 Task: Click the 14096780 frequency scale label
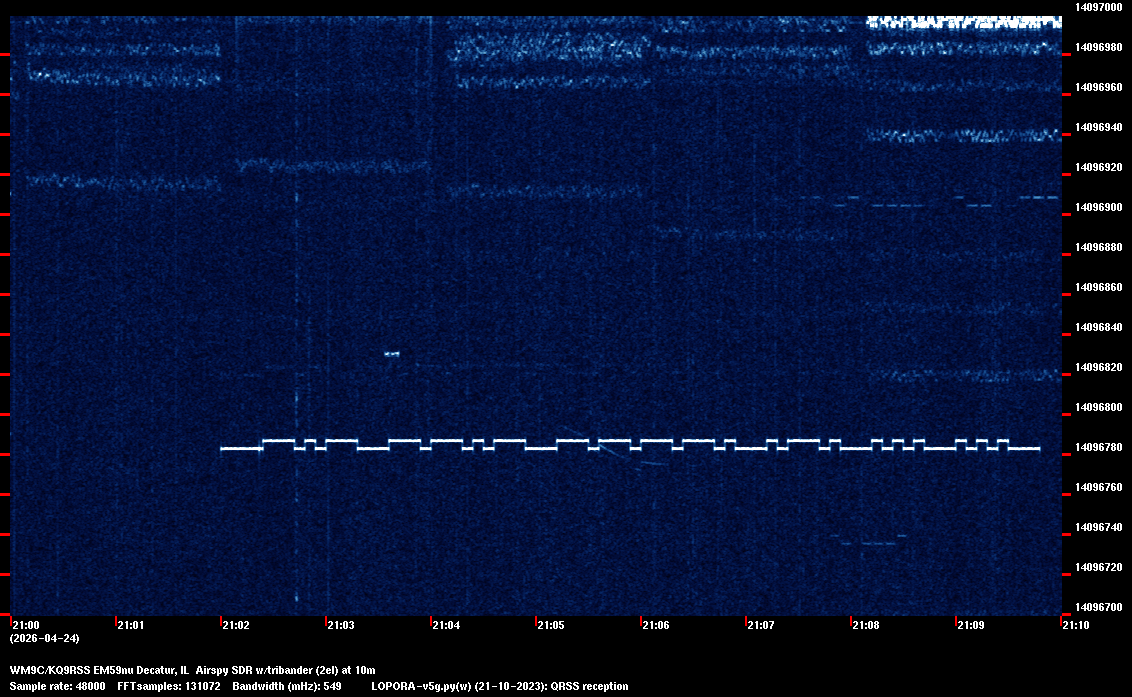pos(1097,447)
